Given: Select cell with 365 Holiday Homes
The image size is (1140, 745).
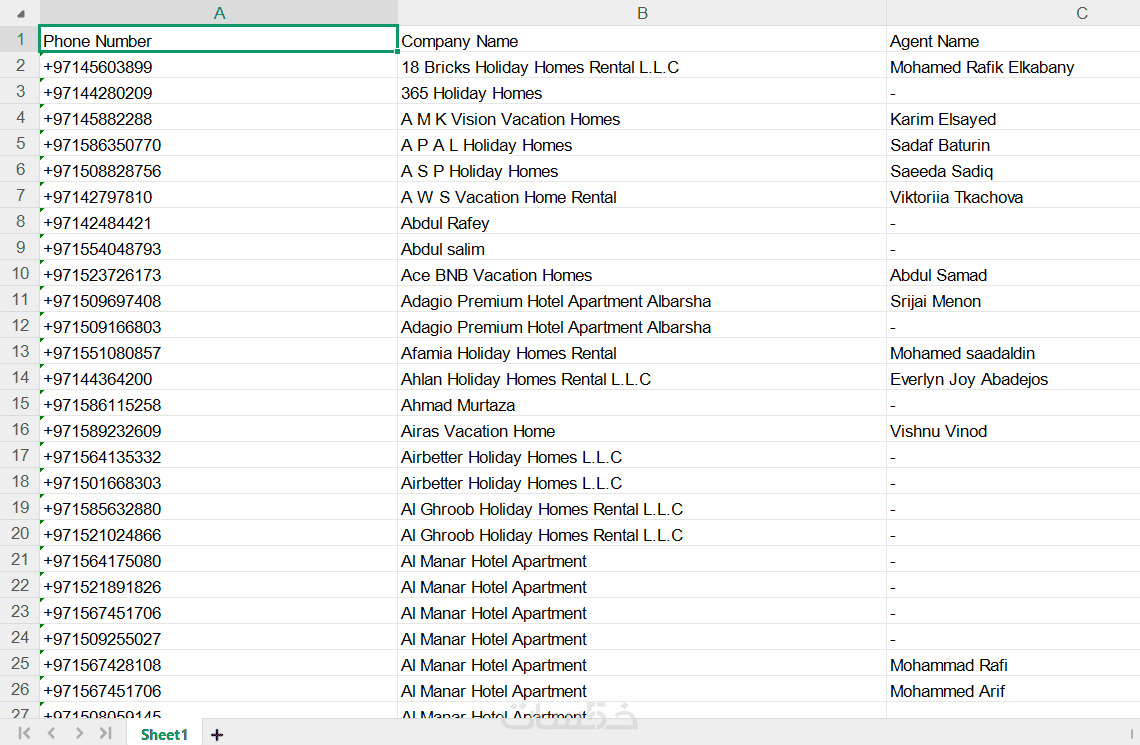Looking at the screenshot, I should click(642, 93).
